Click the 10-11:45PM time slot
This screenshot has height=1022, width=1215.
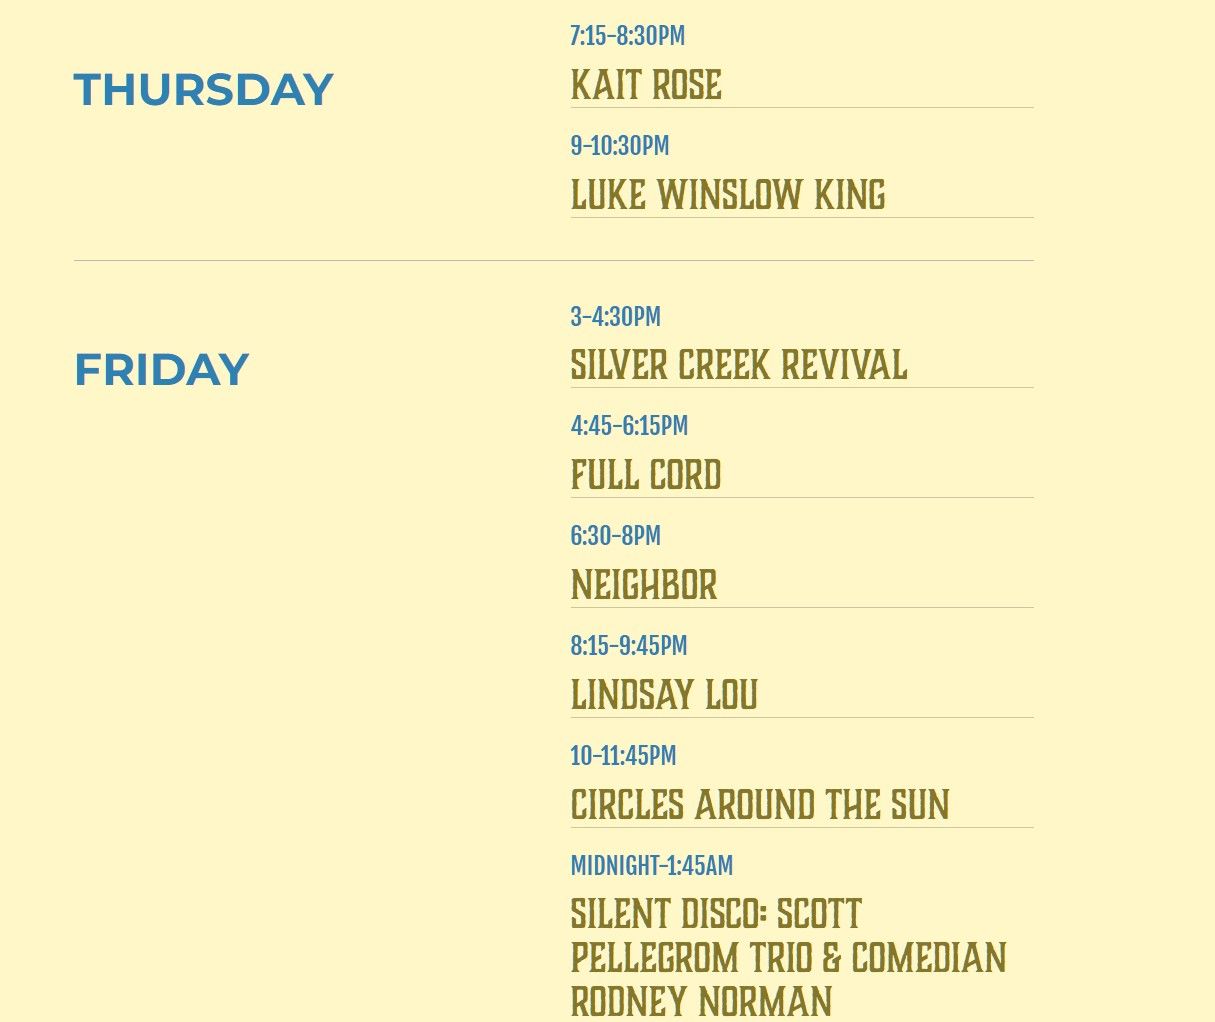point(623,756)
